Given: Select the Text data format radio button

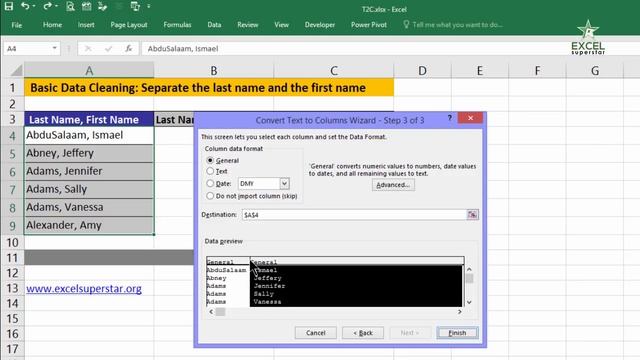Looking at the screenshot, I should tap(210, 171).
